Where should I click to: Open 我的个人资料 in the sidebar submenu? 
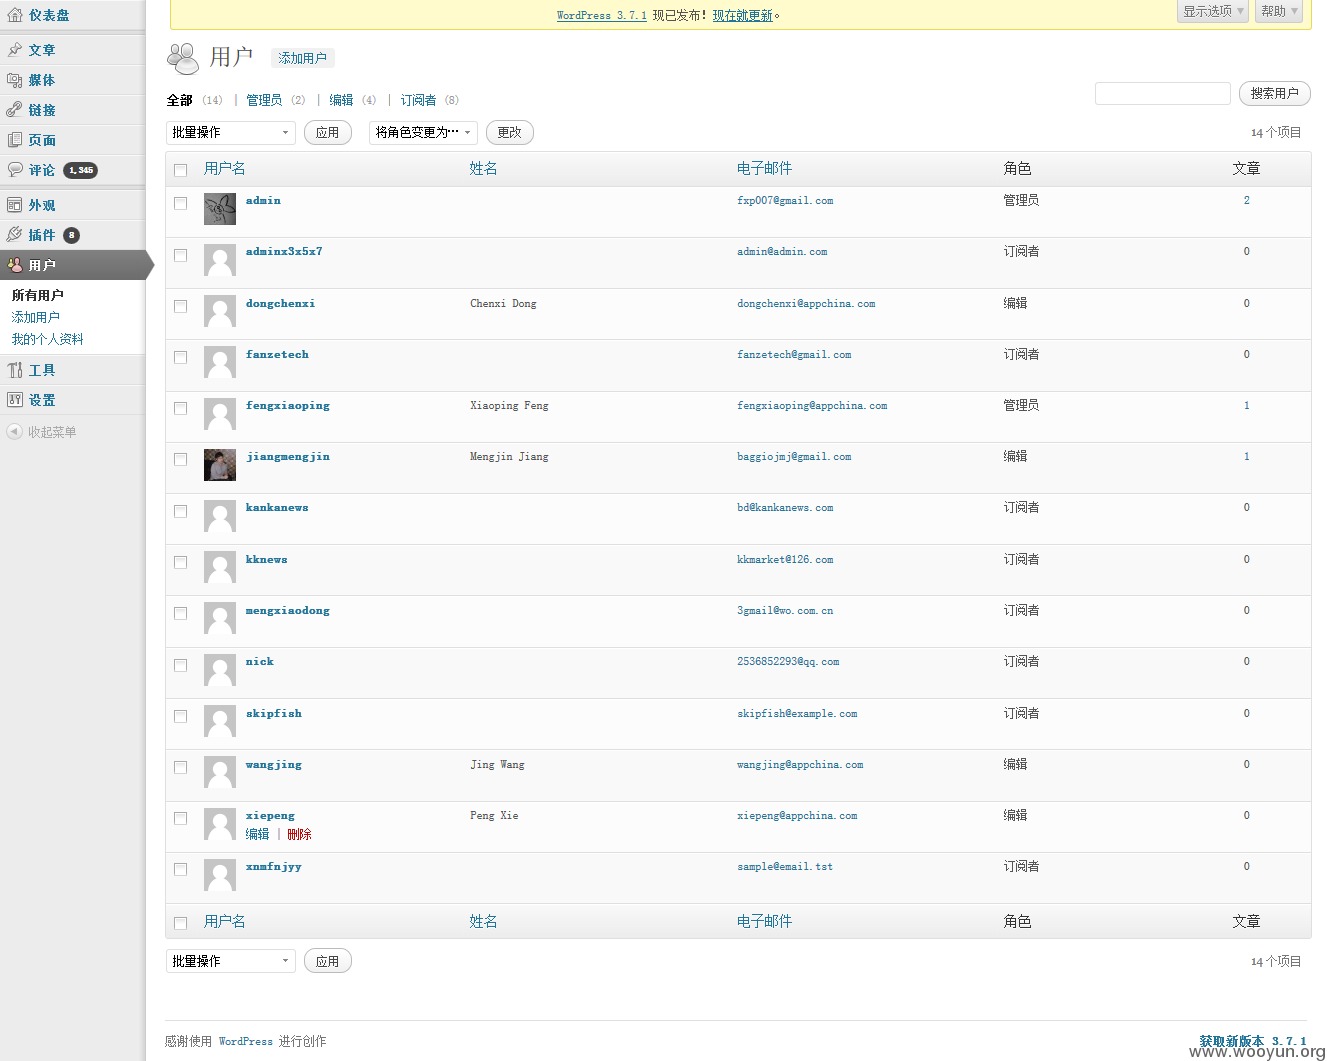pyautogui.click(x=48, y=339)
